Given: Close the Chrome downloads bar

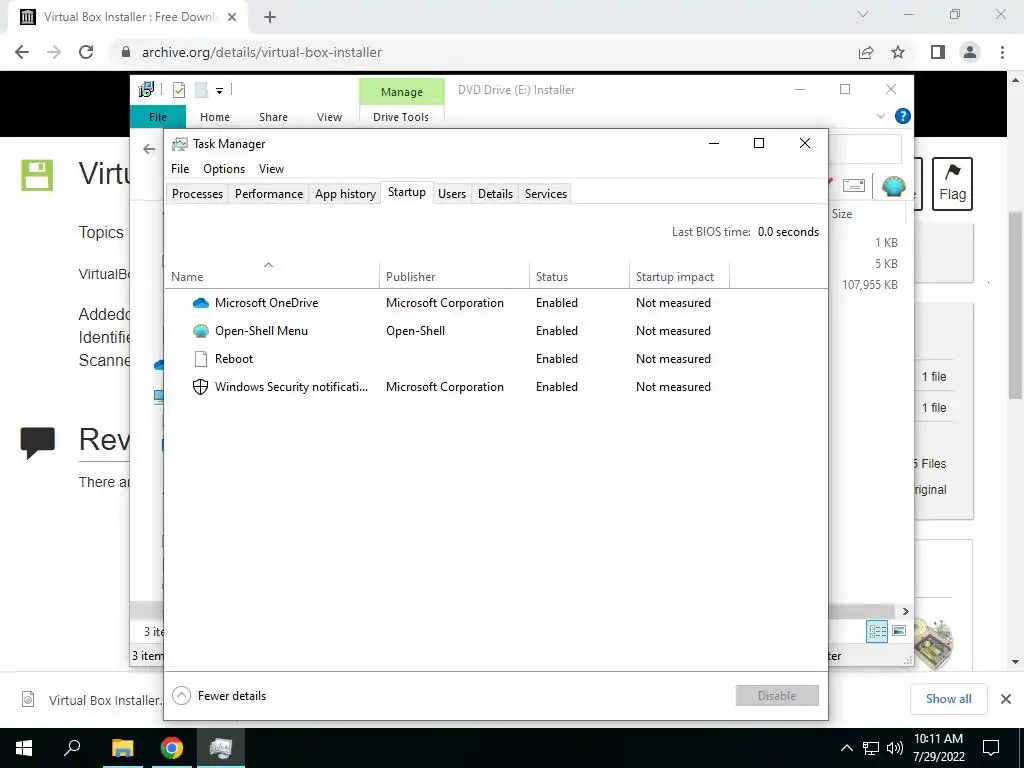Looking at the screenshot, I should pyautogui.click(x=1006, y=699).
